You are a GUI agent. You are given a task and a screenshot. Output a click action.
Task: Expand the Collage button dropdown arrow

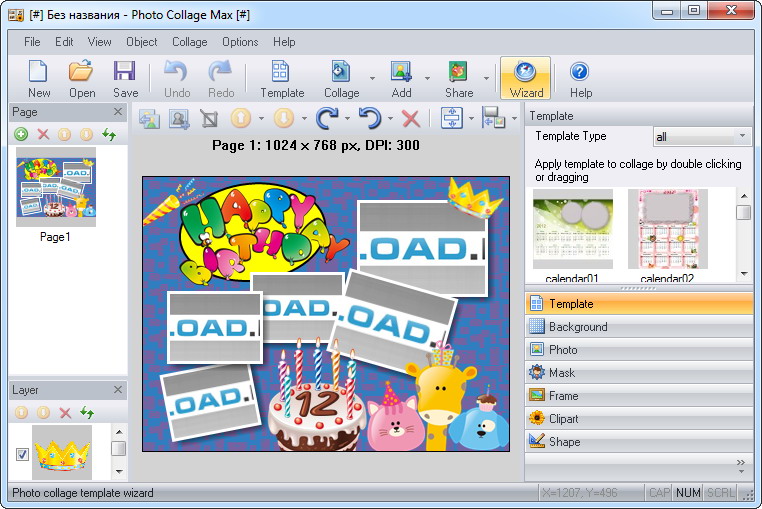[372, 78]
